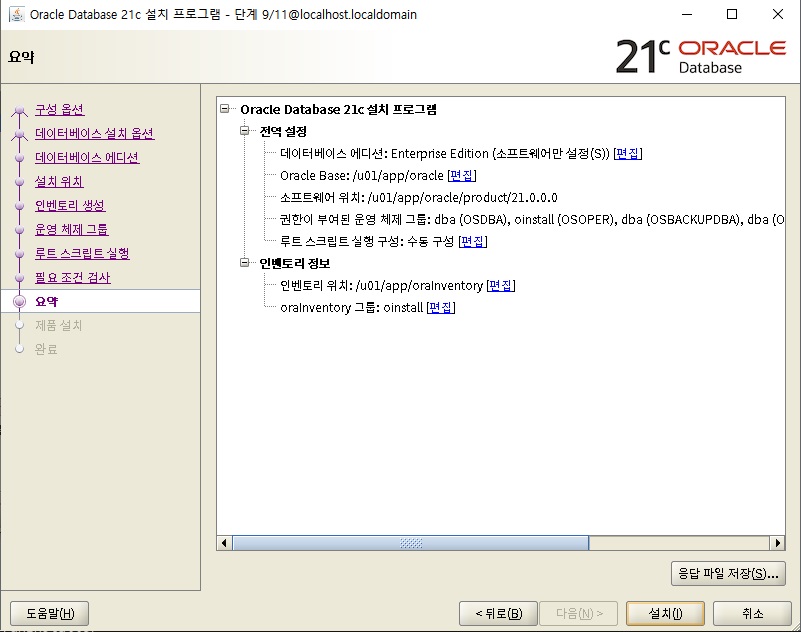
Task: Click step bullet icon beside 필요 조건 검사
Action: click(x=19, y=278)
